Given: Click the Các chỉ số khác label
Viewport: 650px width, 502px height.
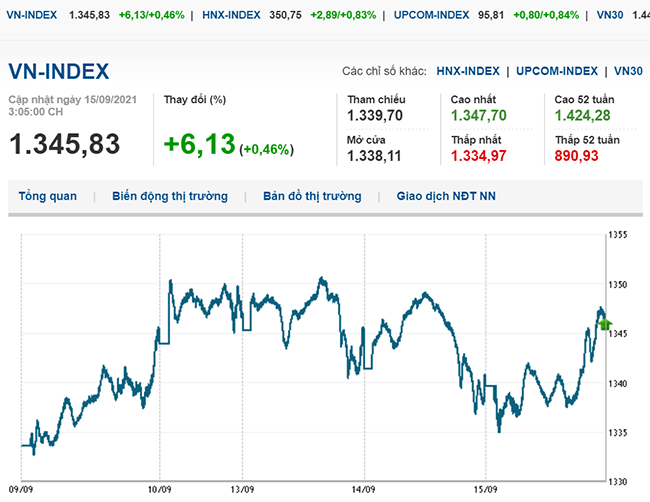Looking at the screenshot, I should click(384, 71).
